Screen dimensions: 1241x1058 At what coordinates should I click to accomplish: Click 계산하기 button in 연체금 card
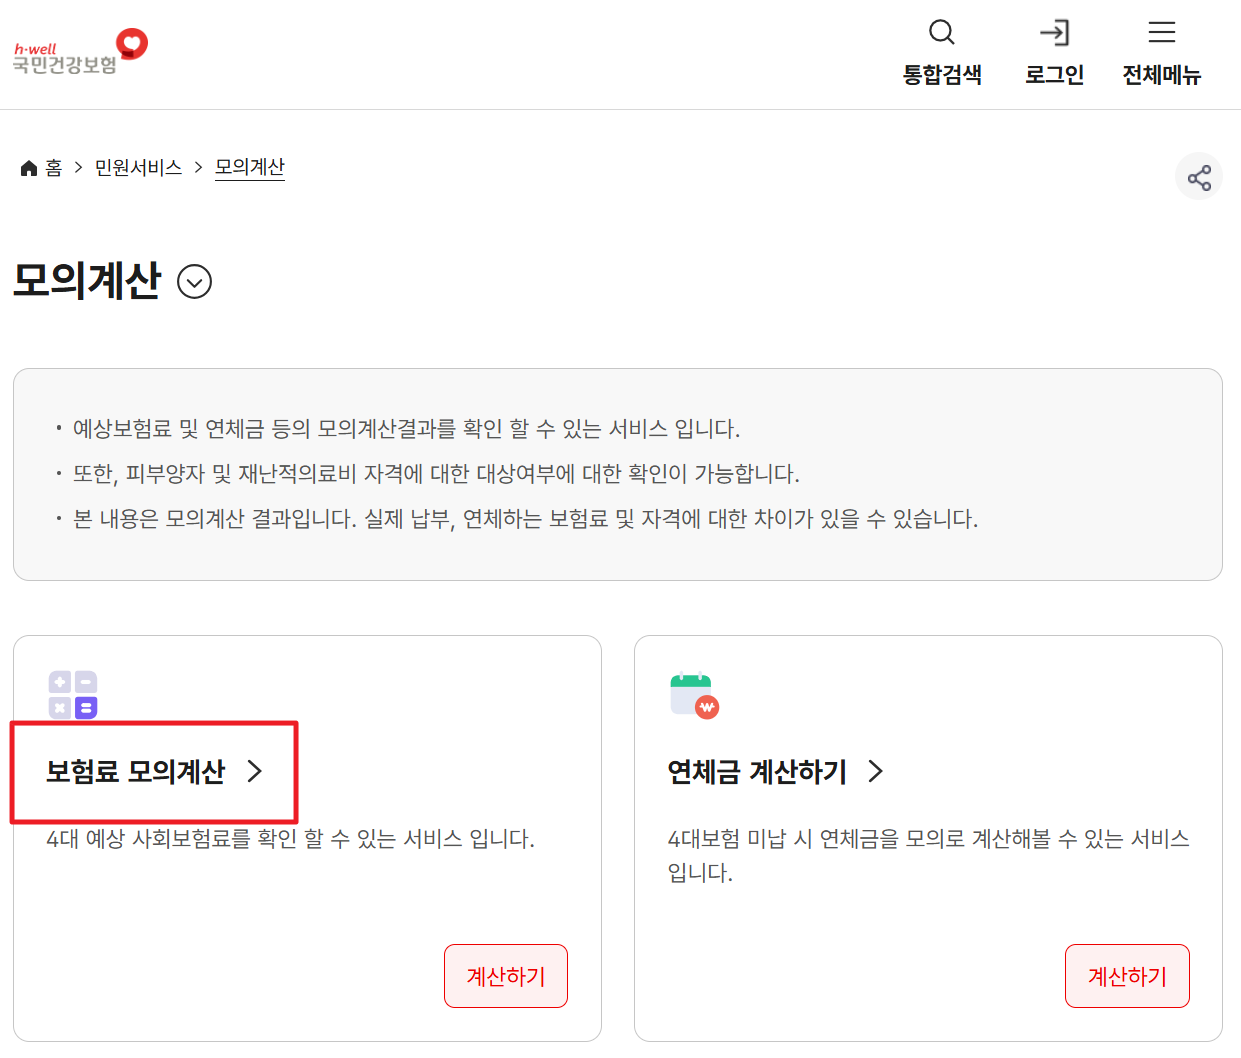click(1127, 976)
